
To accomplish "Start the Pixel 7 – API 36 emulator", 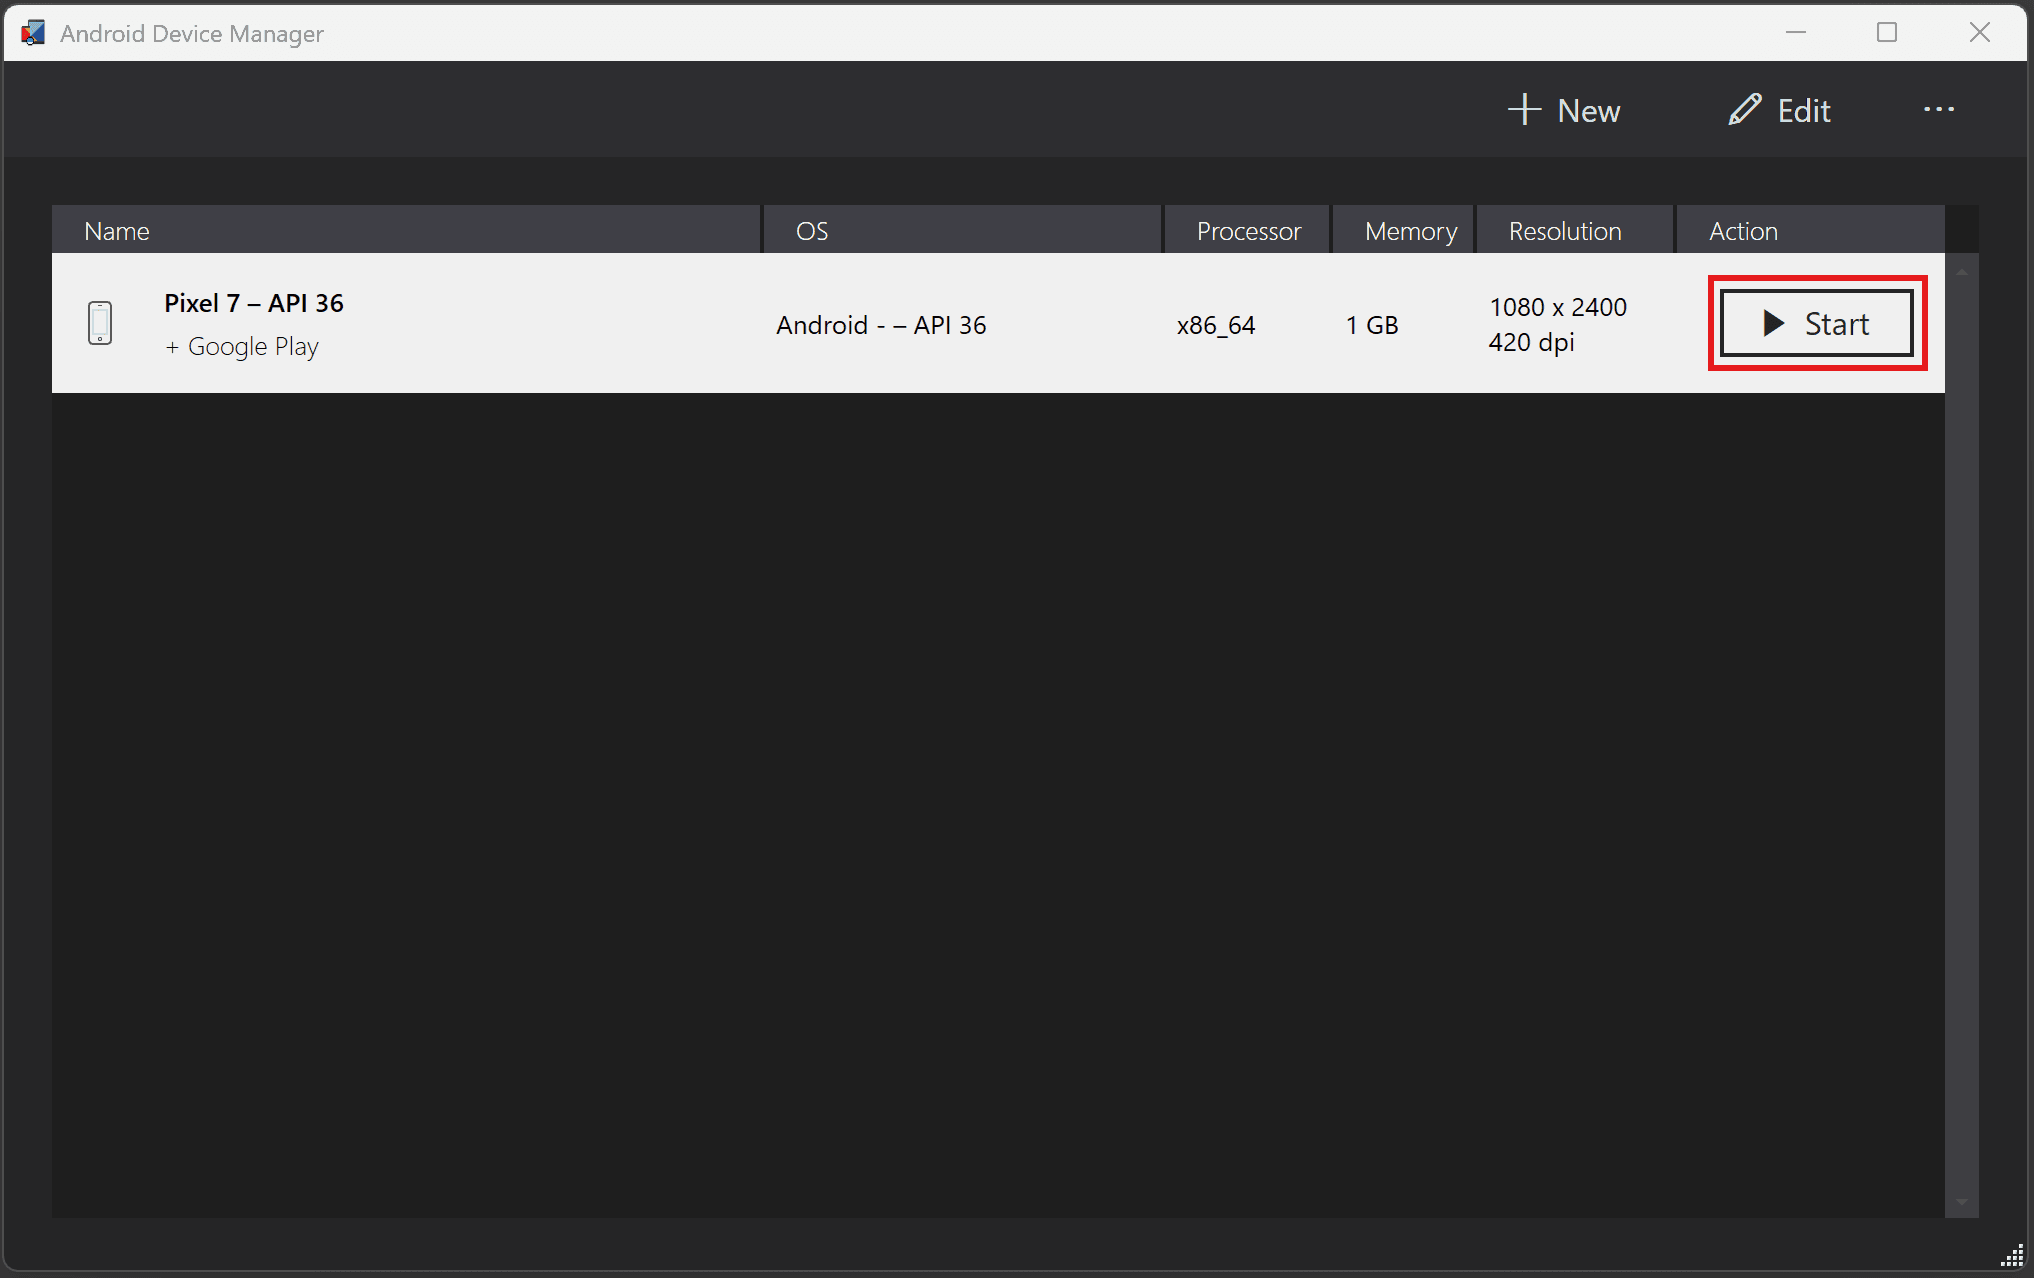I will (1817, 323).
